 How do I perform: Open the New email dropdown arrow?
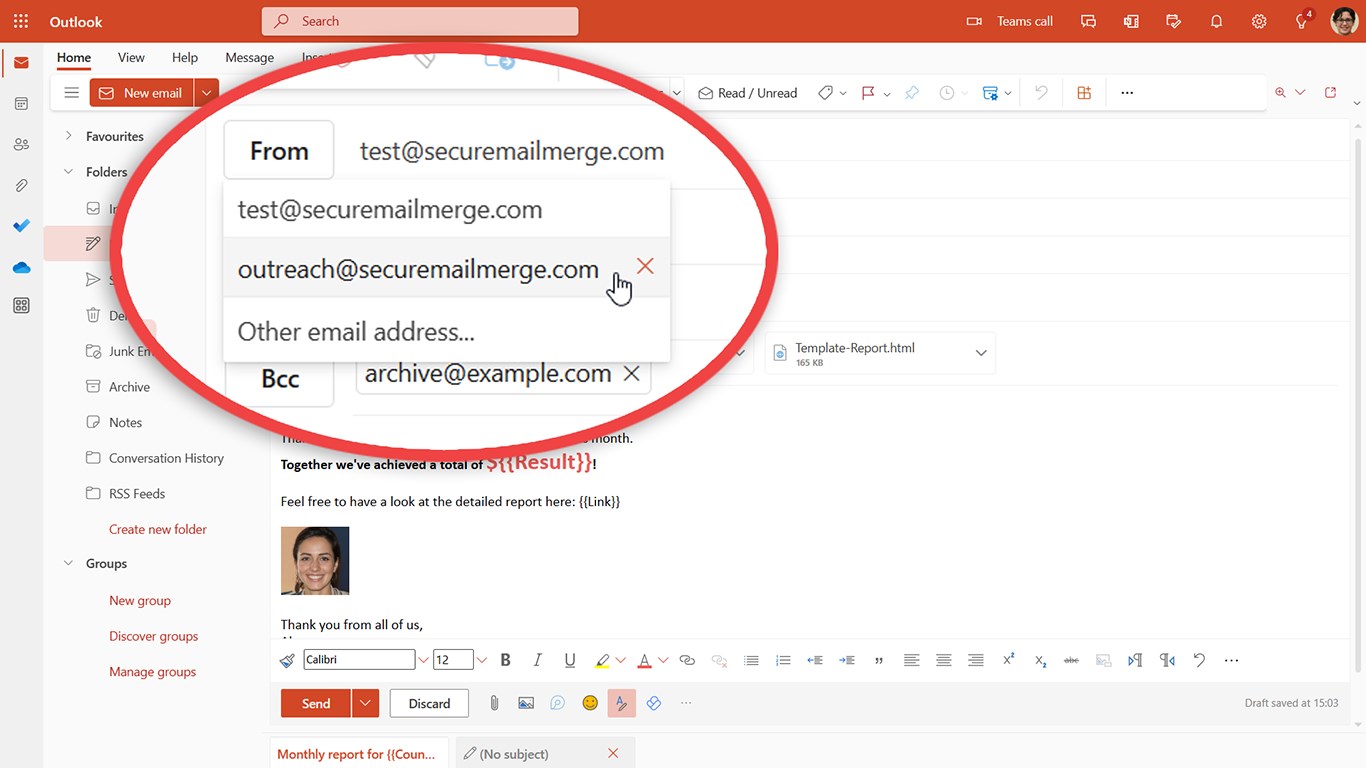click(x=206, y=93)
